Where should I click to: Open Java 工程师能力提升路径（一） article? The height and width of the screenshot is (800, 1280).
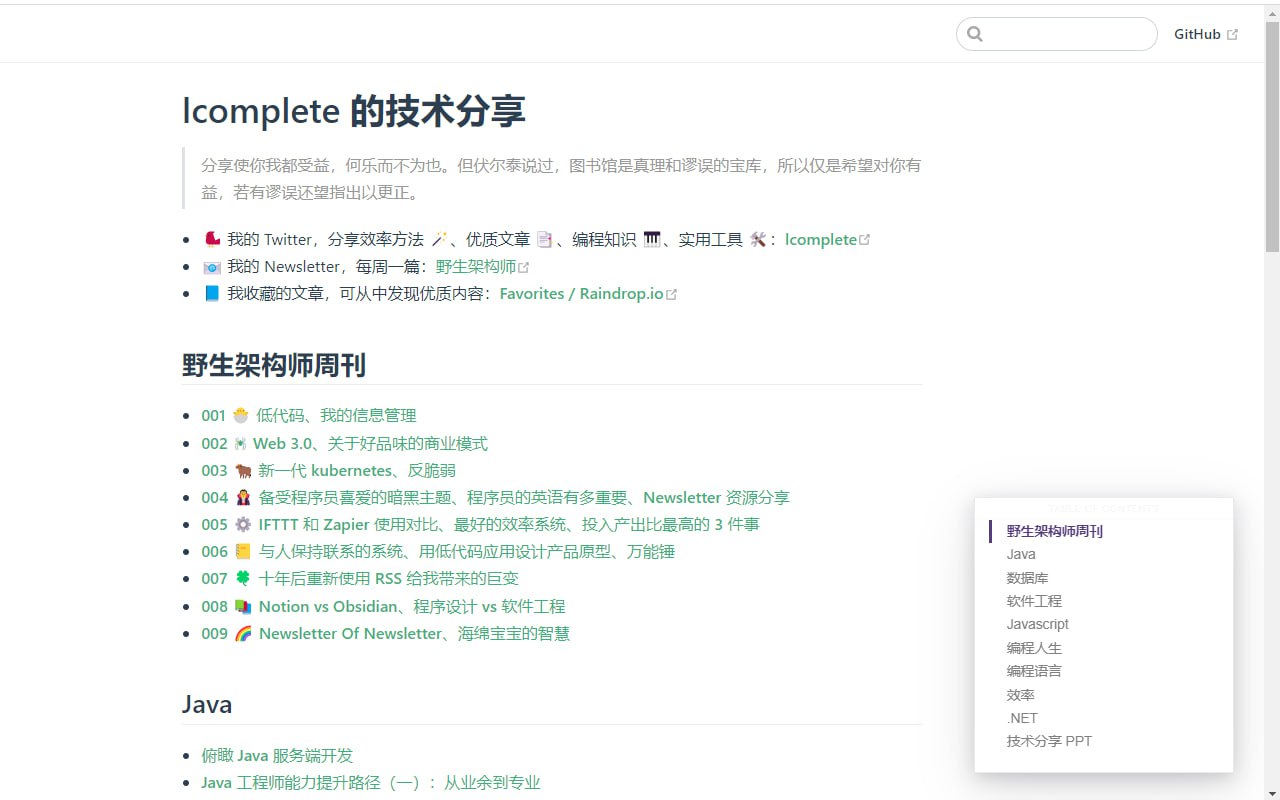click(371, 782)
